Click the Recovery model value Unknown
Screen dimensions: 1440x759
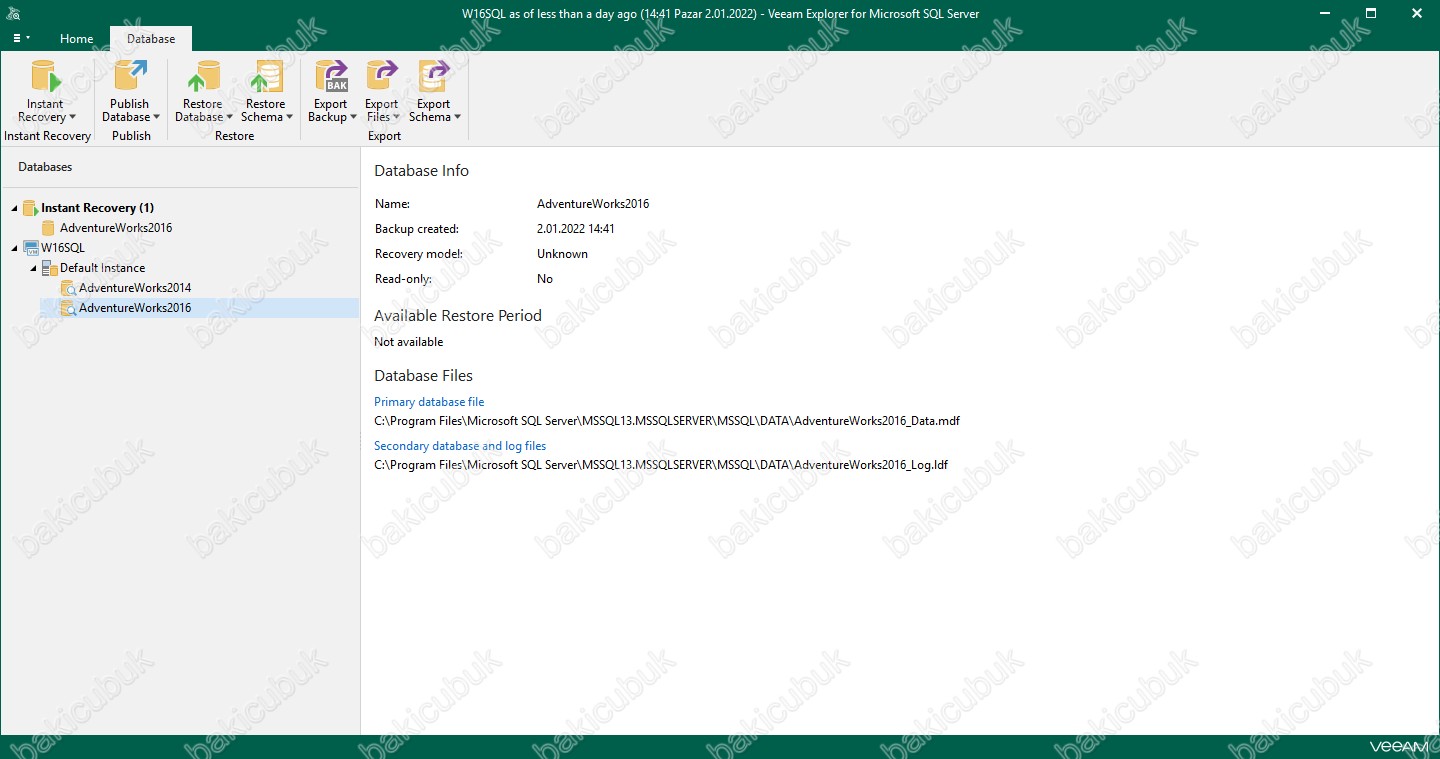coord(562,254)
